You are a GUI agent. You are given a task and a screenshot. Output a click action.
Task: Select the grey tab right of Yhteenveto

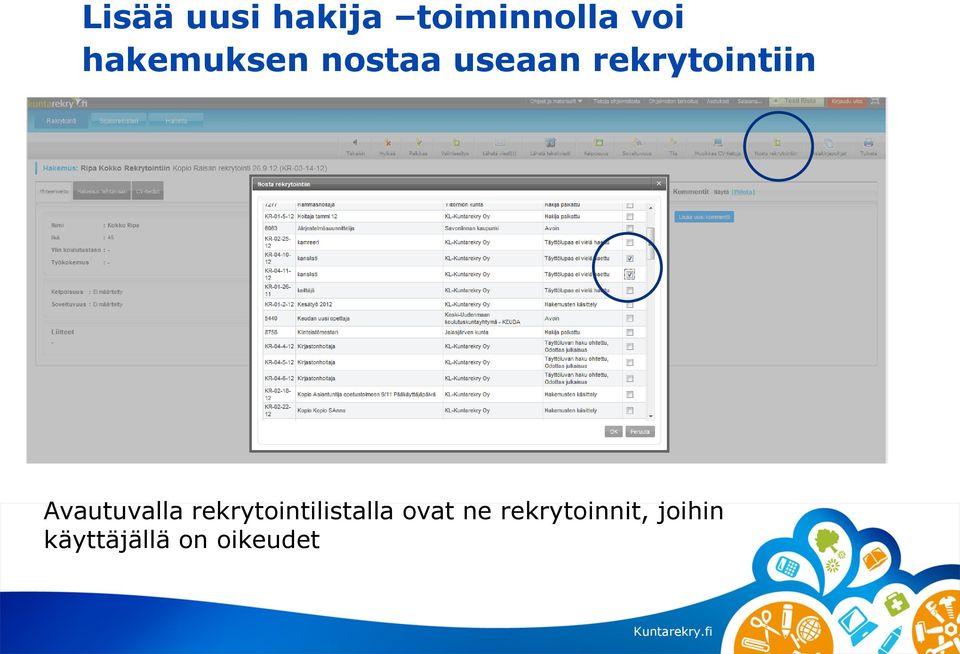point(103,191)
